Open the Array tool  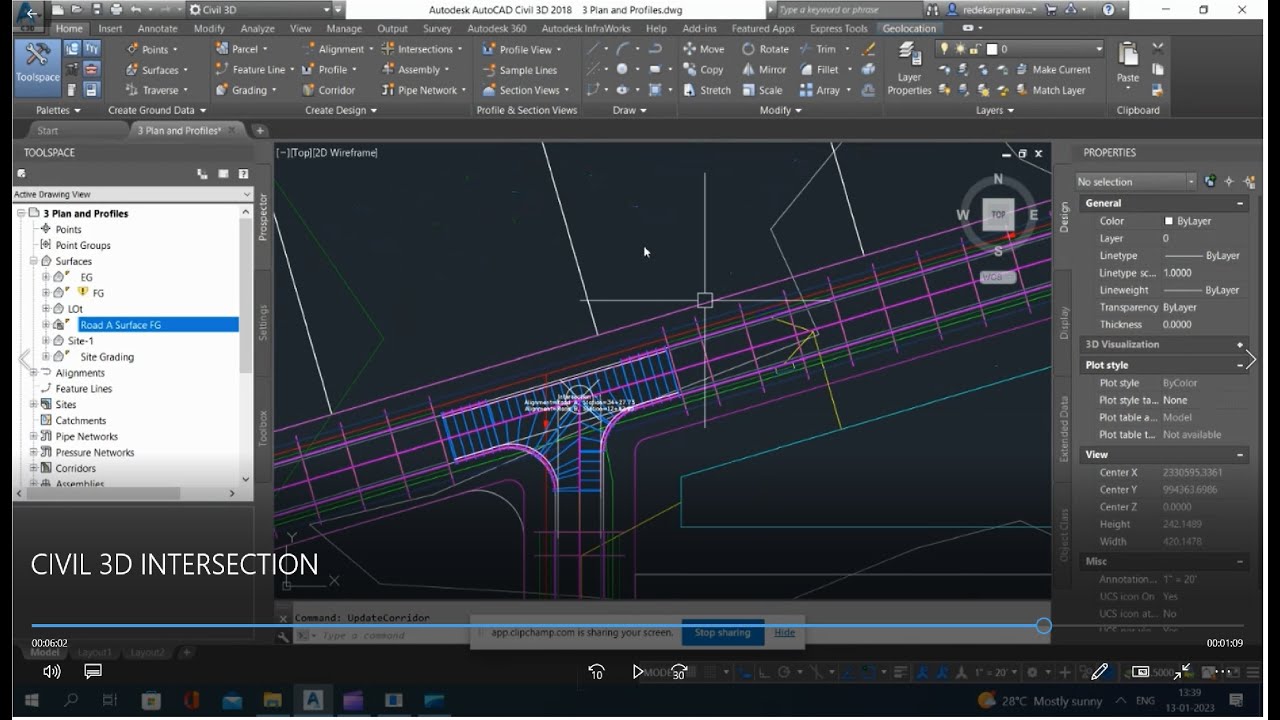click(820, 90)
